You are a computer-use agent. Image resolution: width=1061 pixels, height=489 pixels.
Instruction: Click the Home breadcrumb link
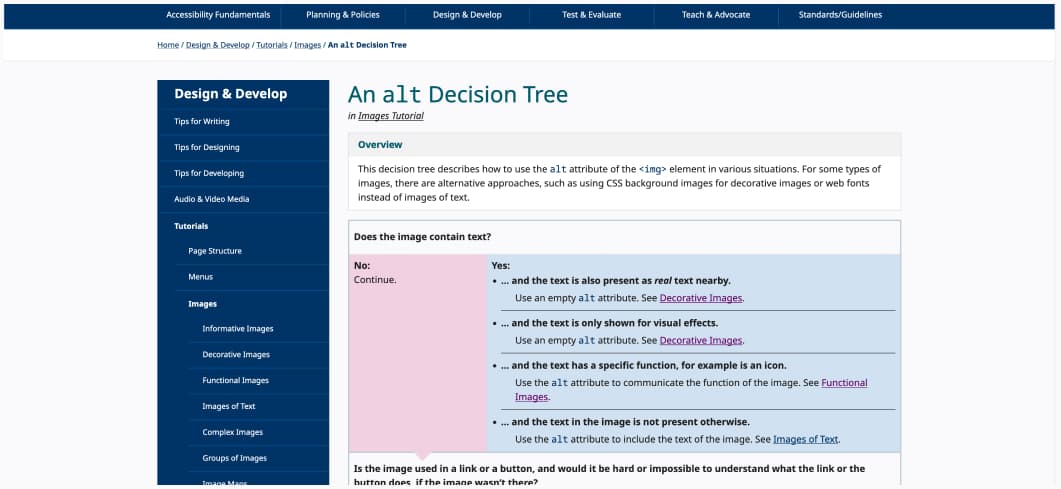168,45
